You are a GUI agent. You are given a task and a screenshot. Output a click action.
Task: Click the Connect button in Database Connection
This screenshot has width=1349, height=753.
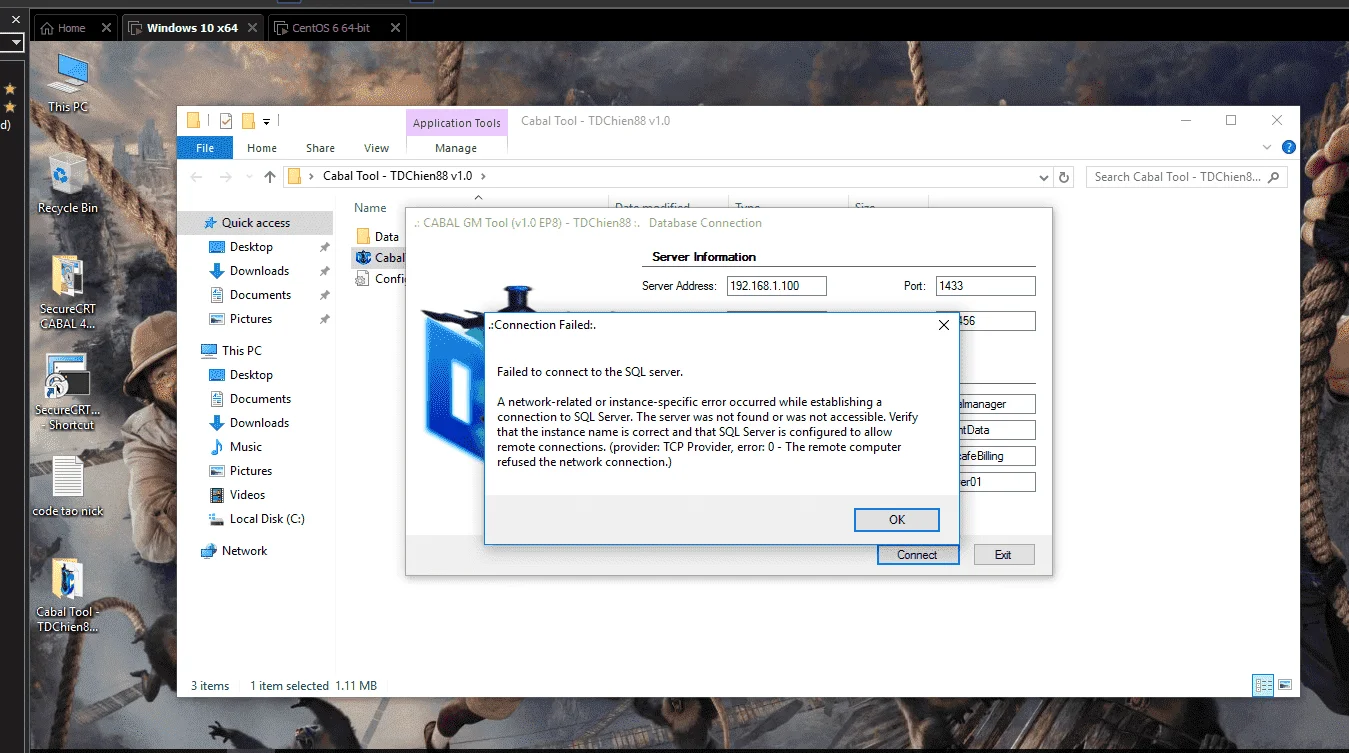tap(918, 554)
